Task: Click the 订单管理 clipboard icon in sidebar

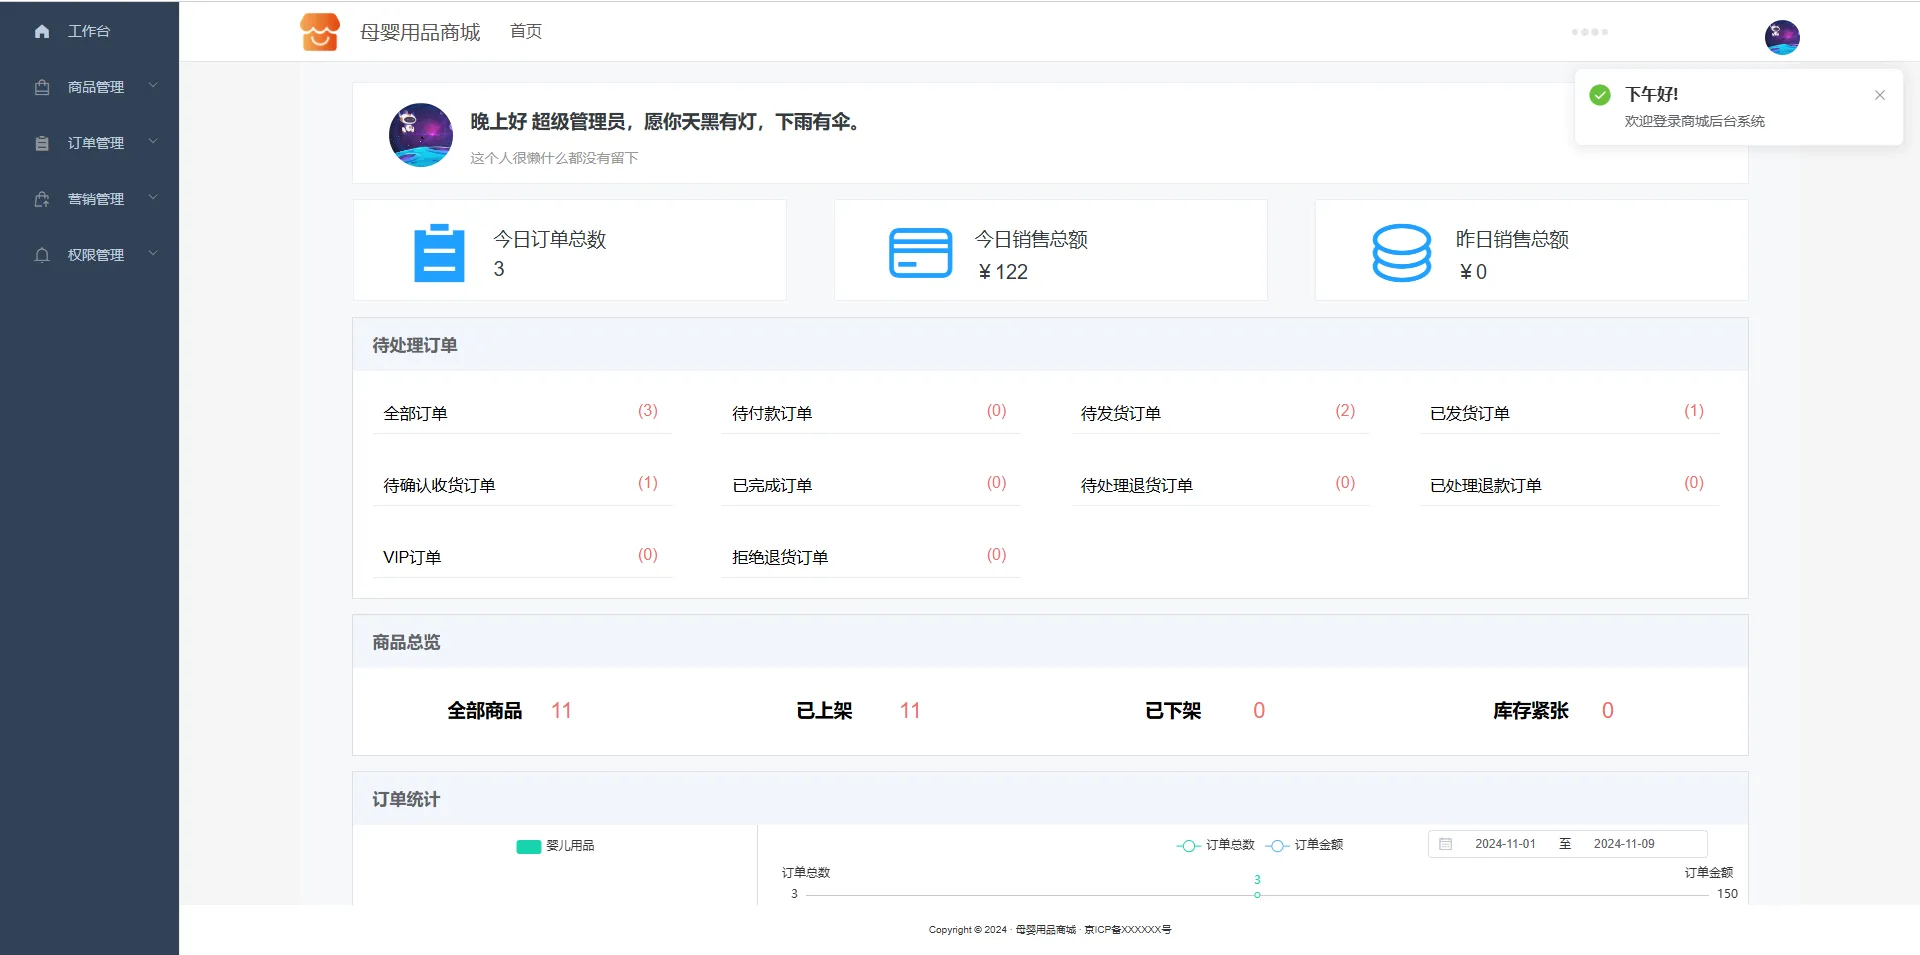Action: [42, 143]
